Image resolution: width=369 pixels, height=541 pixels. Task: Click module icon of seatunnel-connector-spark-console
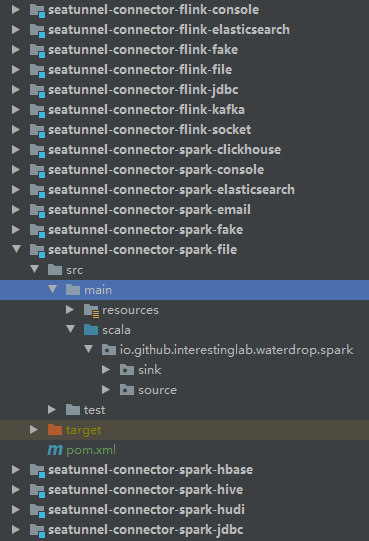point(37,170)
